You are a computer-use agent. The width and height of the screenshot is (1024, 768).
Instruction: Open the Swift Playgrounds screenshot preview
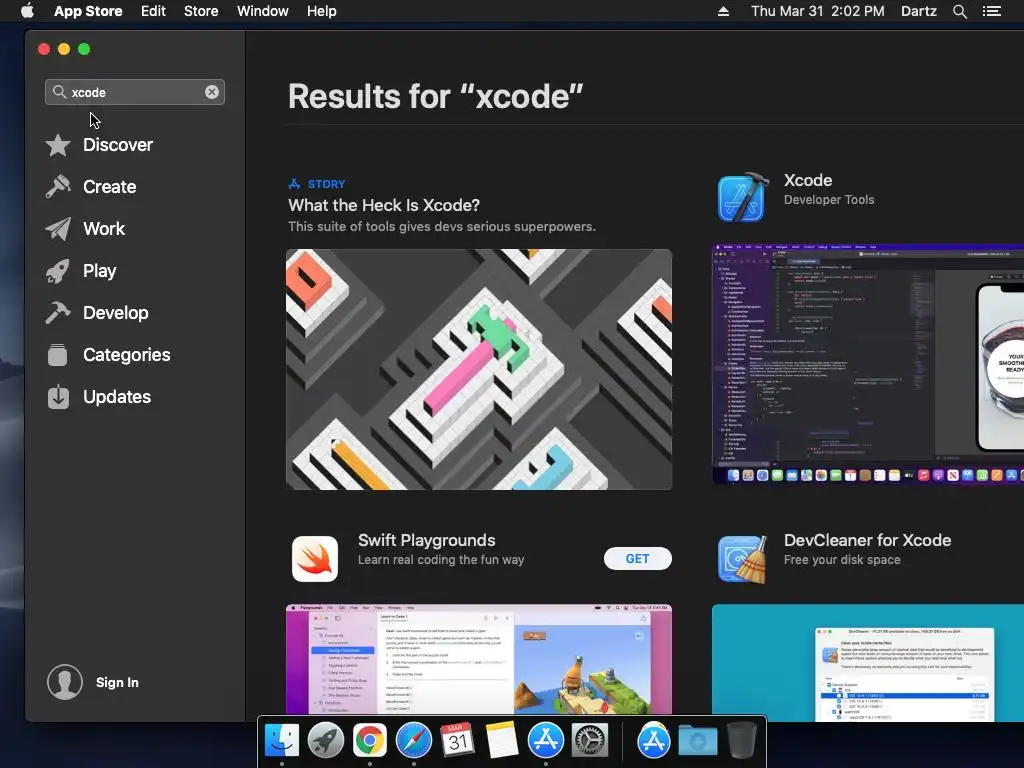point(479,660)
